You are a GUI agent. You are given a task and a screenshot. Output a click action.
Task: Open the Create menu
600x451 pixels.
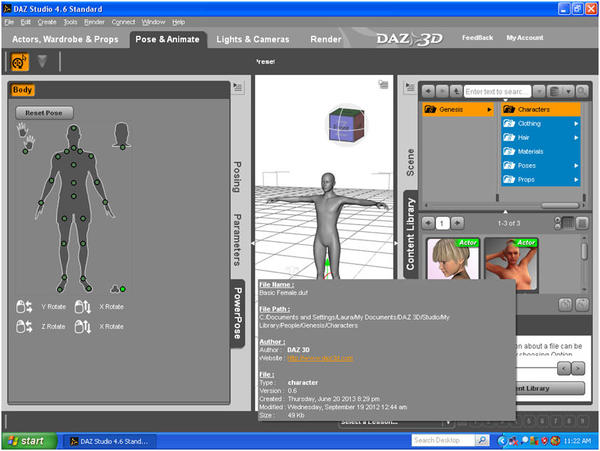47,22
